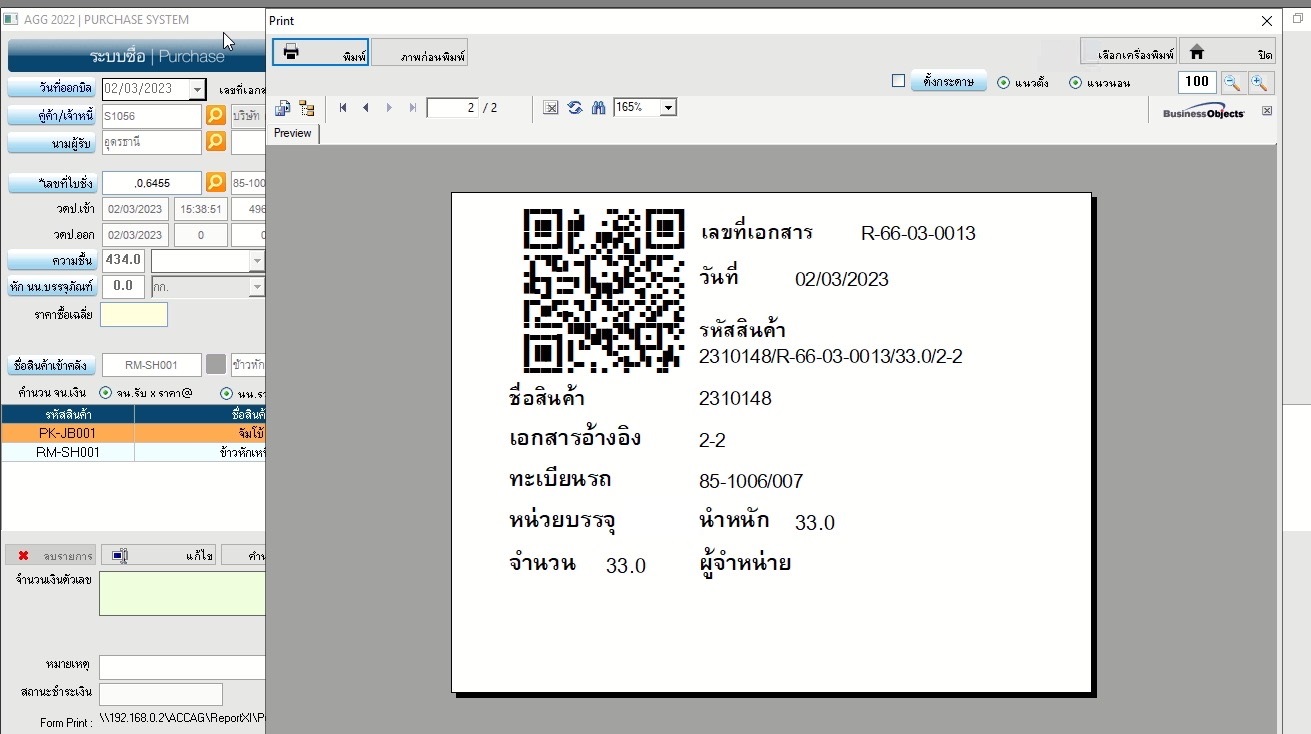This screenshot has height=734, width=1311.
Task: Click the เลือกเครื่องพิมพ์ button
Action: (x=1128, y=52)
